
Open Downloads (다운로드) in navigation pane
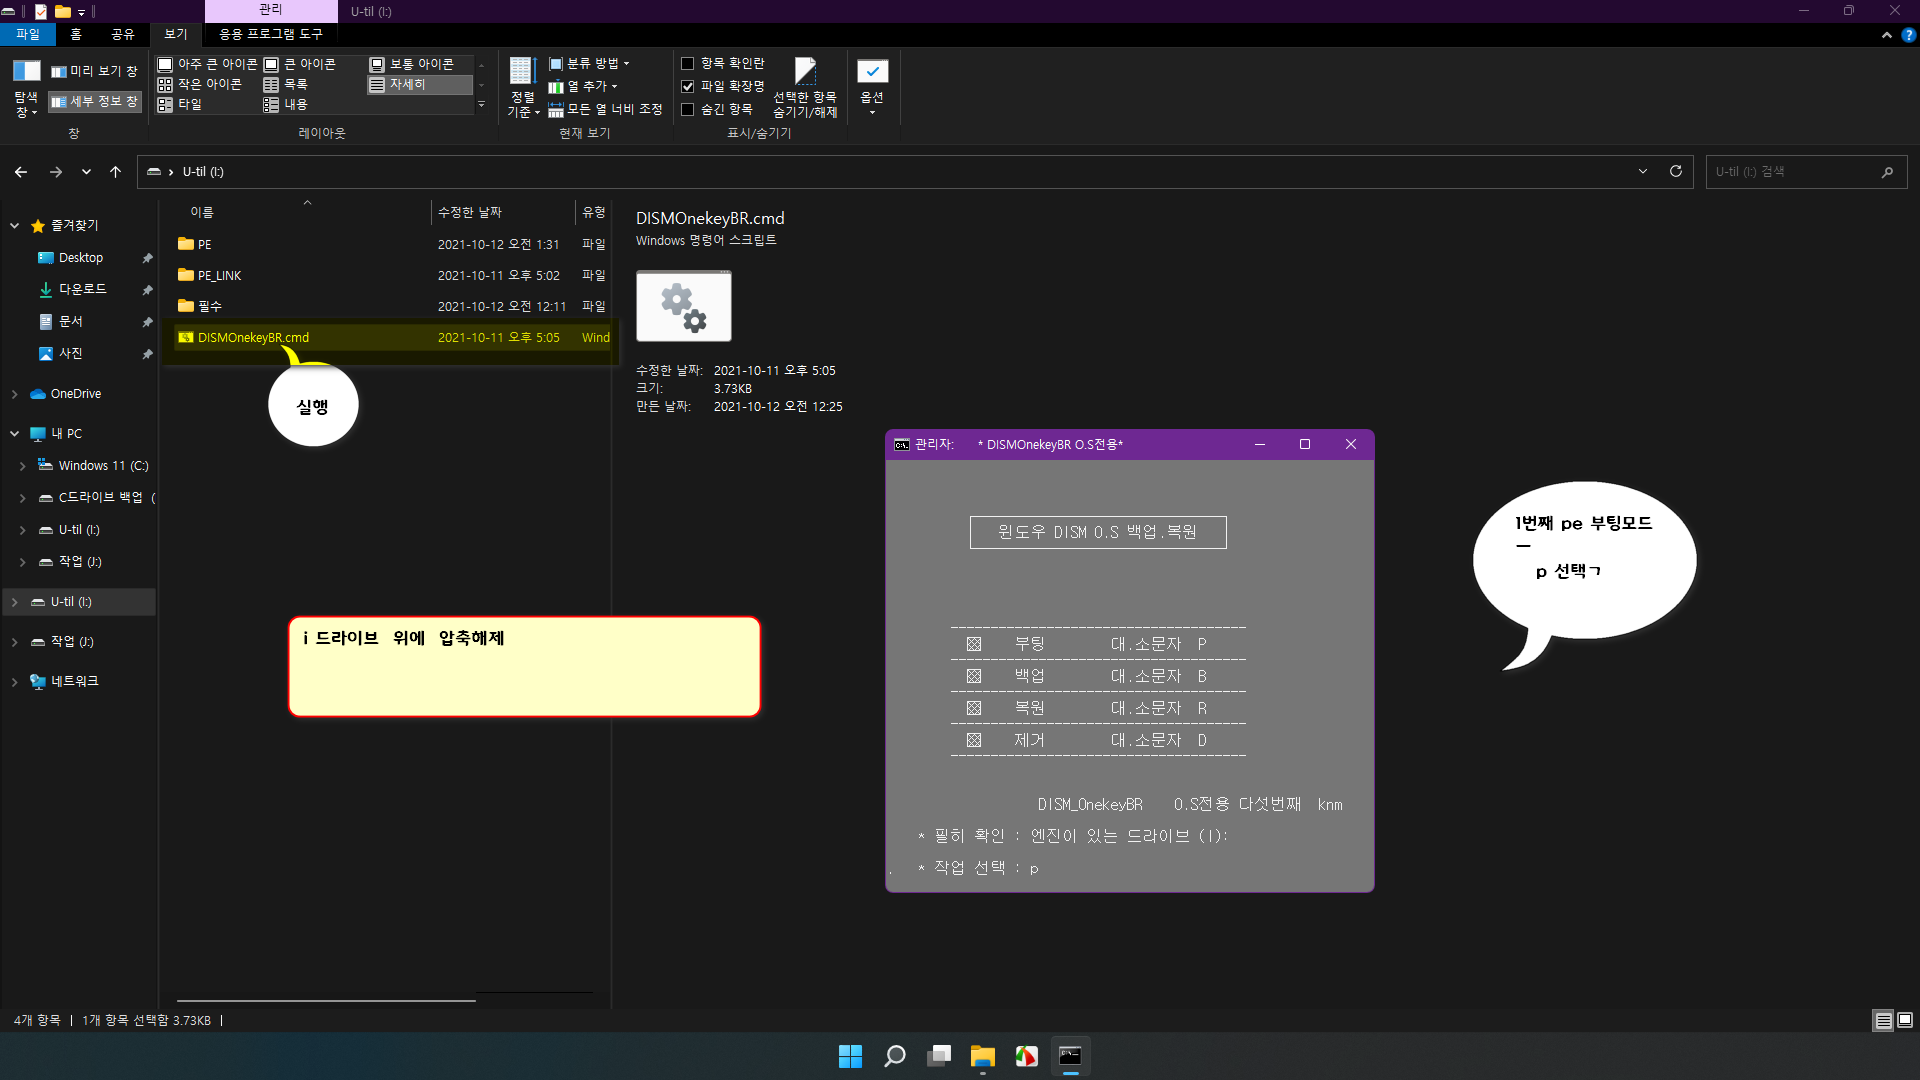click(82, 289)
